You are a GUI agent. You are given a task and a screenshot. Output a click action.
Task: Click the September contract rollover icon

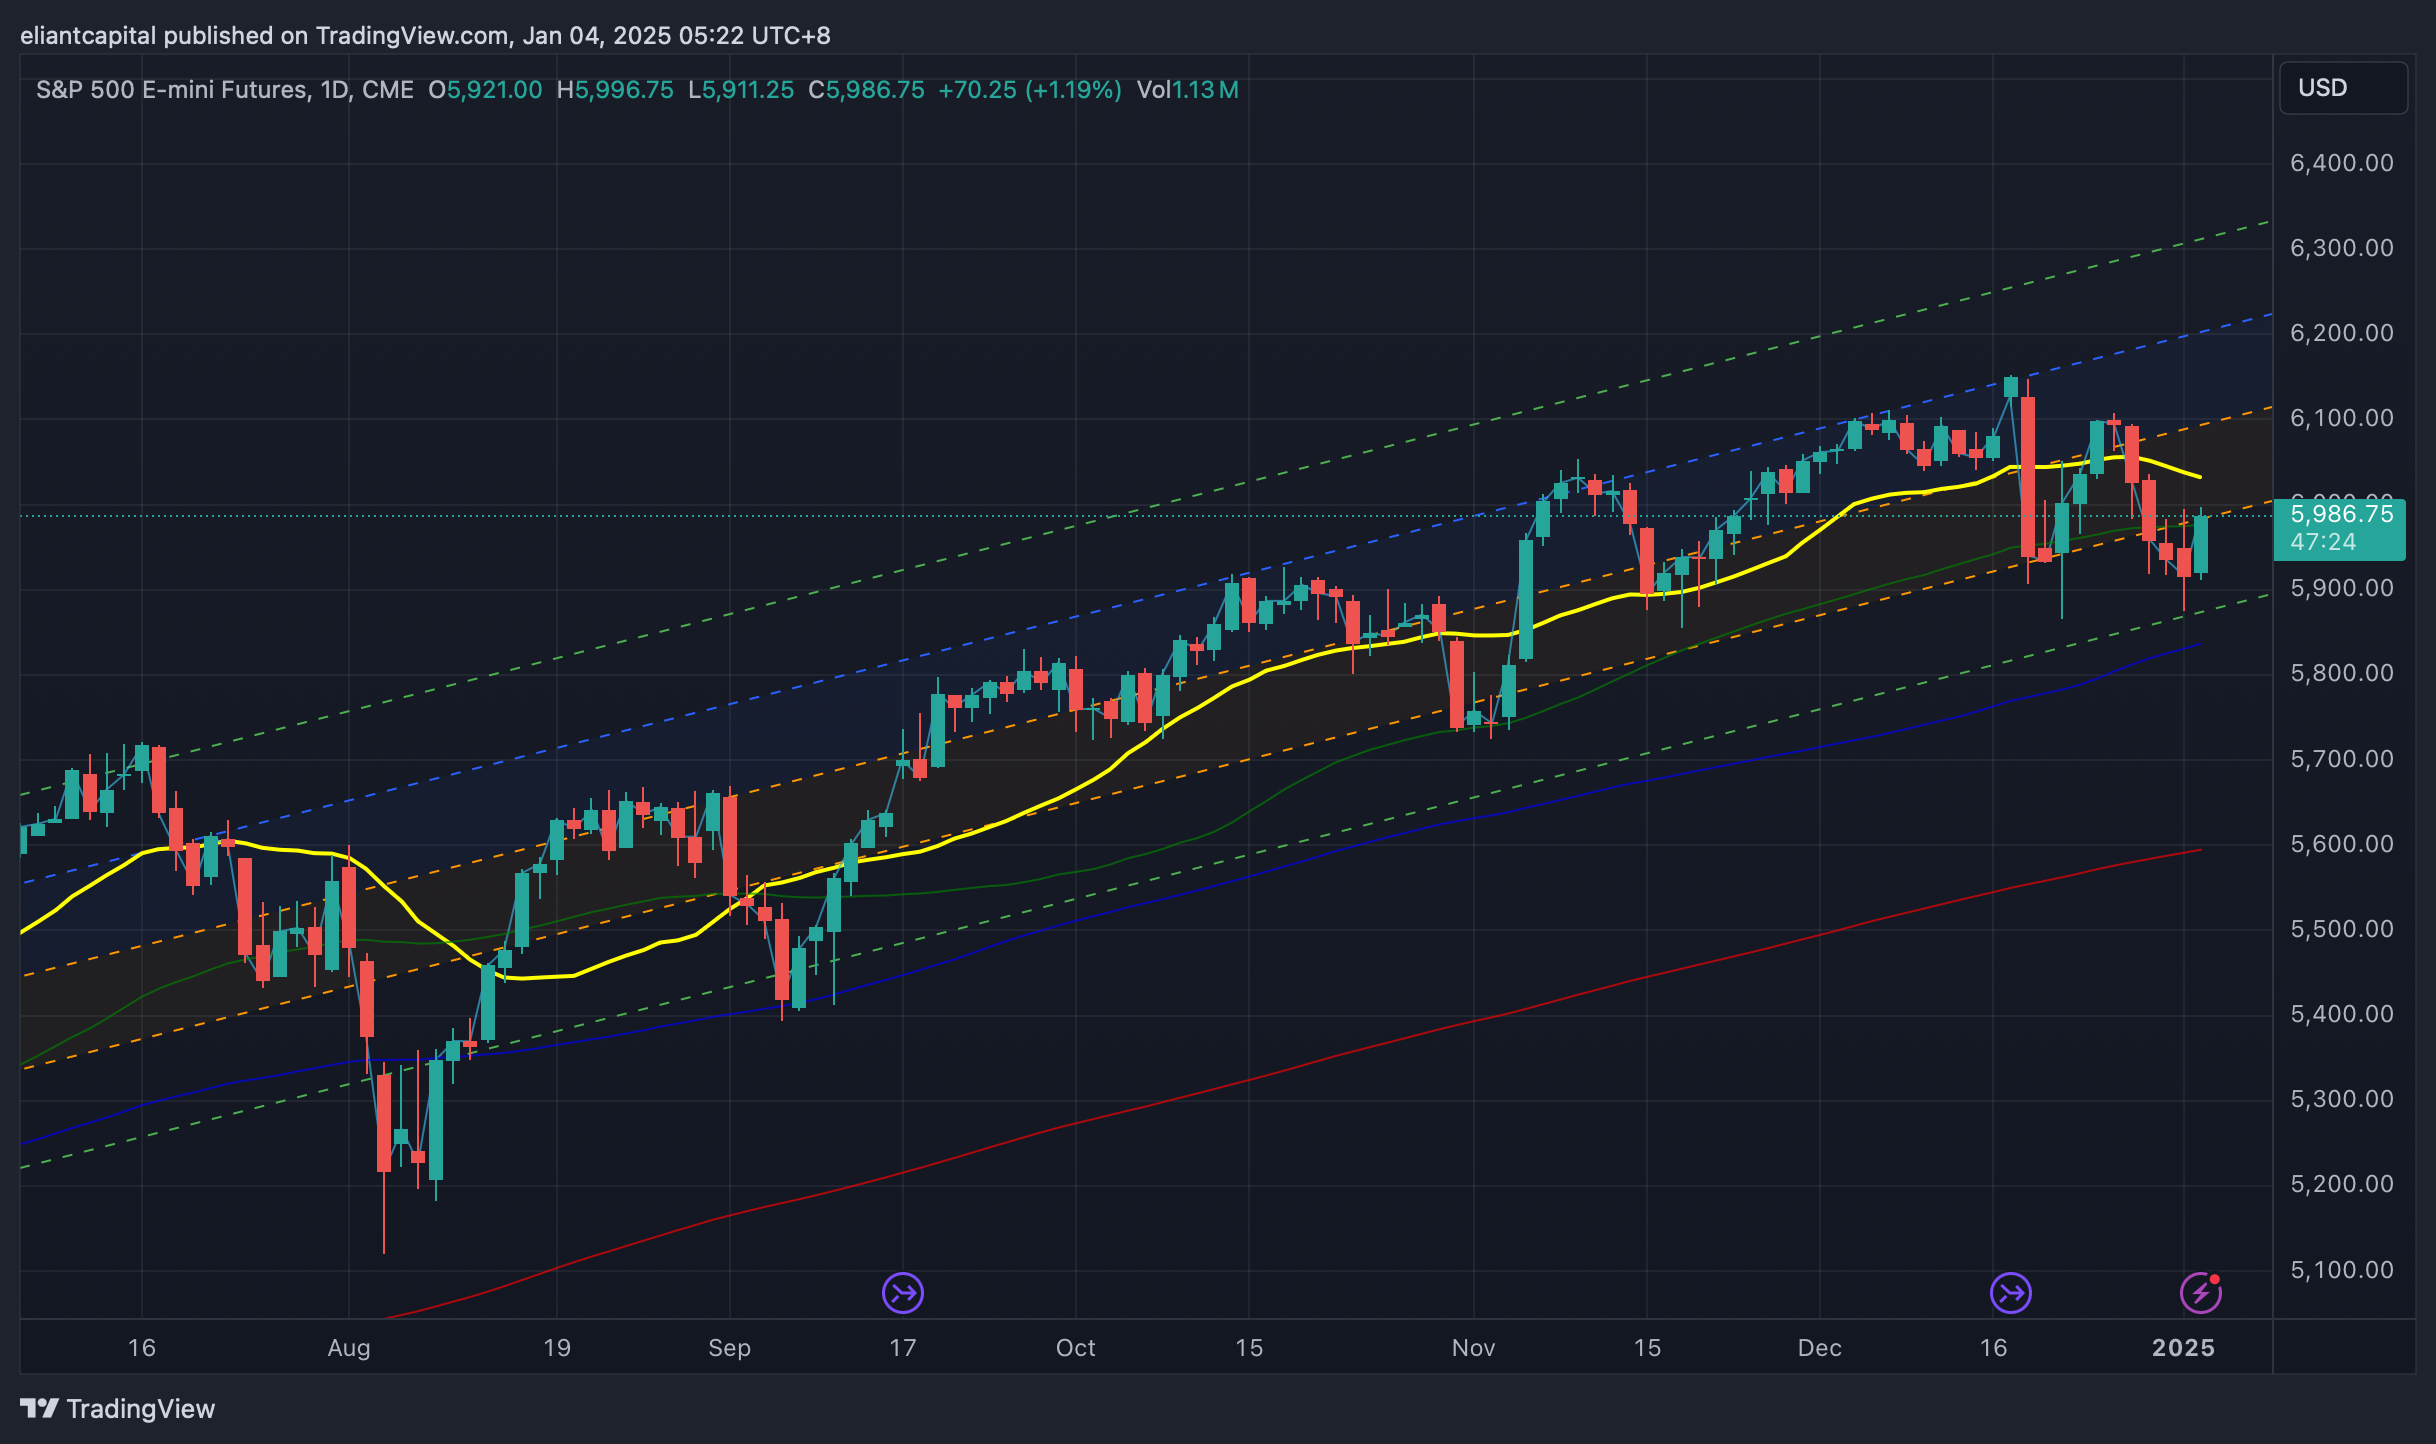[x=902, y=1293]
